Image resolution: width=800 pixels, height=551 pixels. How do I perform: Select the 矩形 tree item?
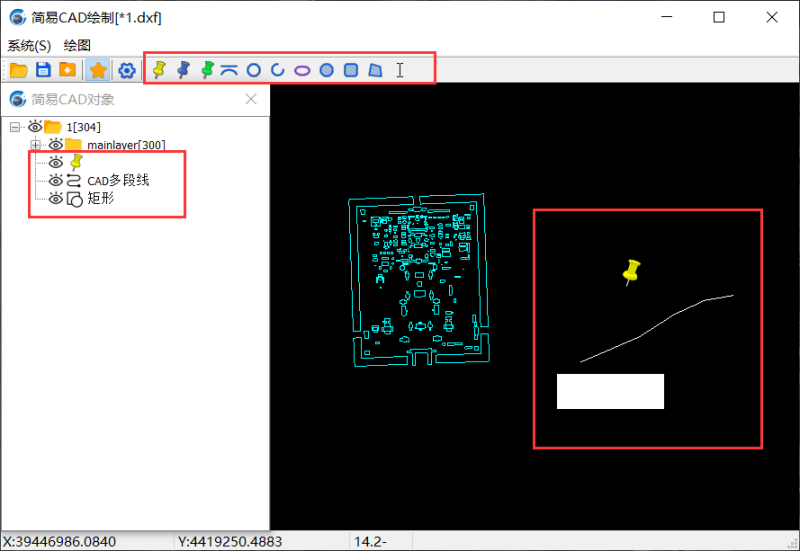coord(101,198)
